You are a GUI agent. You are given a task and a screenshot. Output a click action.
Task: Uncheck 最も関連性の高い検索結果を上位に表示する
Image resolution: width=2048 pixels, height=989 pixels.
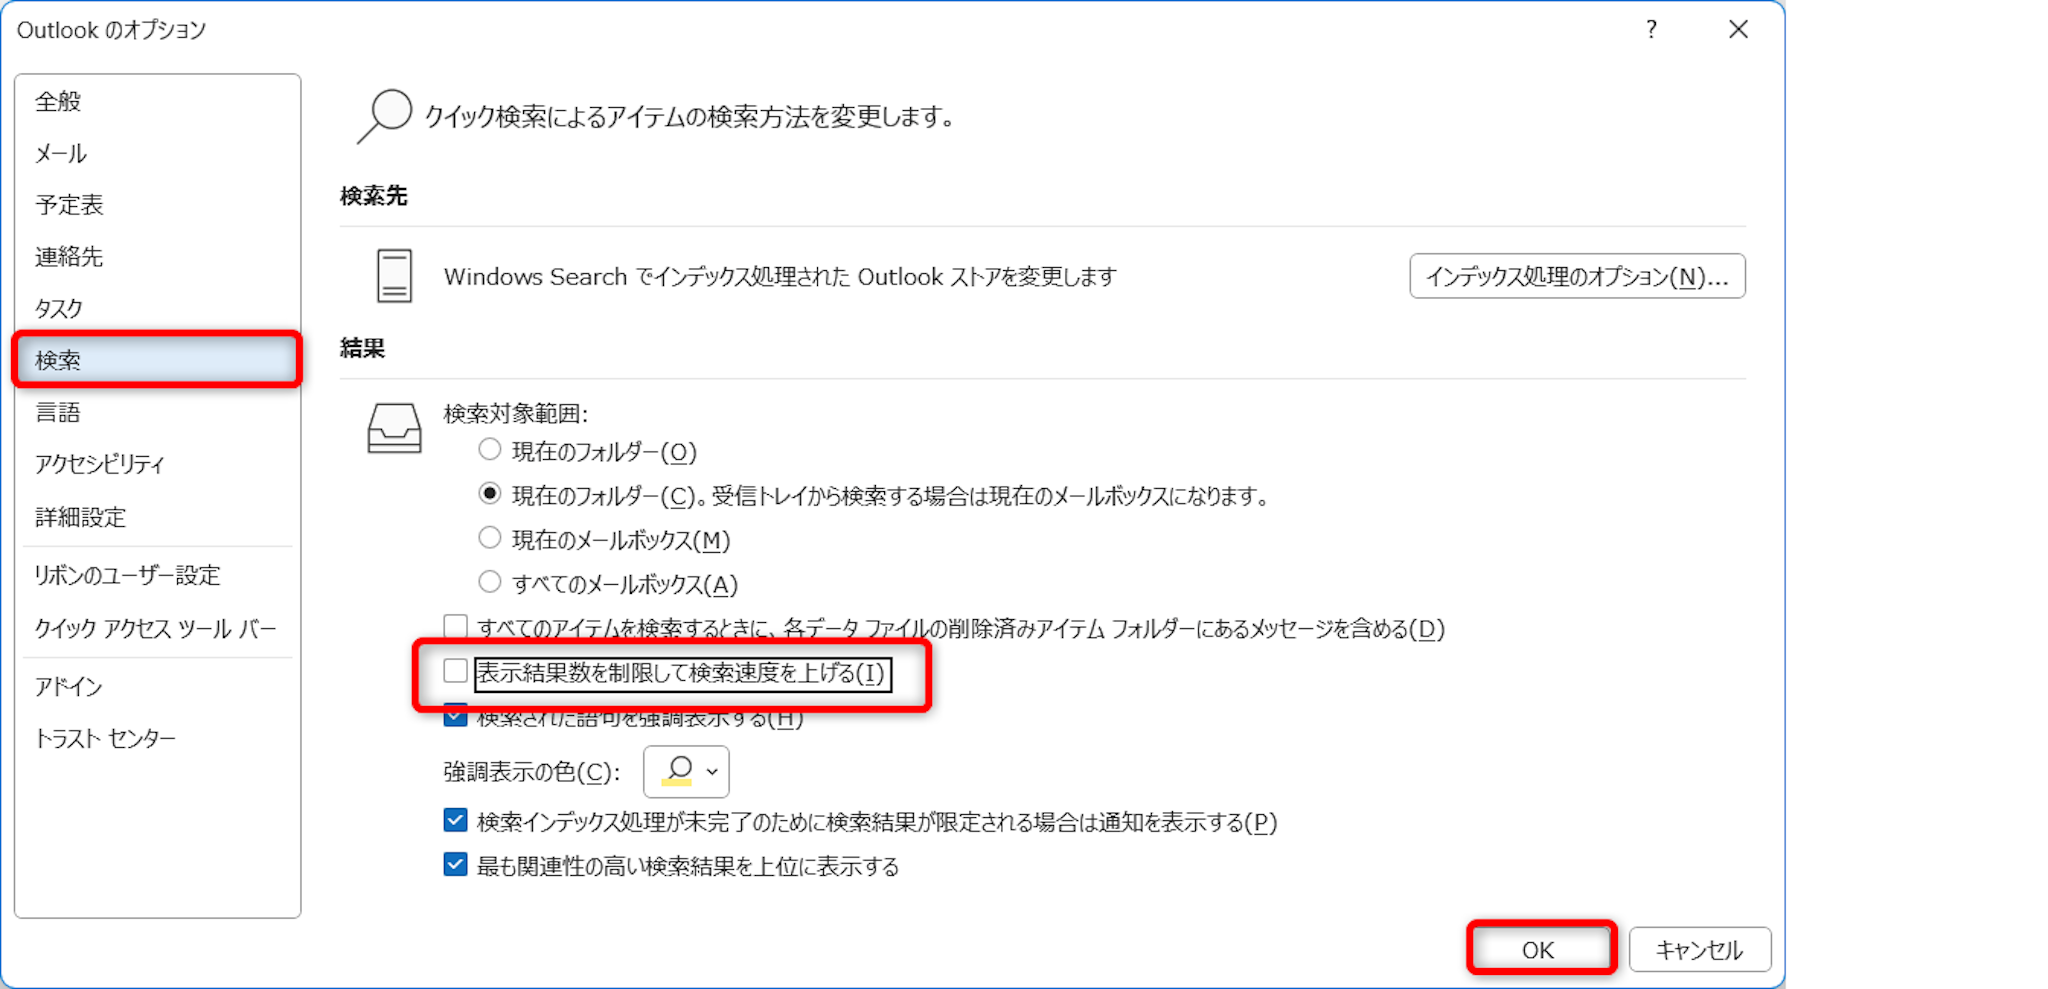[456, 865]
